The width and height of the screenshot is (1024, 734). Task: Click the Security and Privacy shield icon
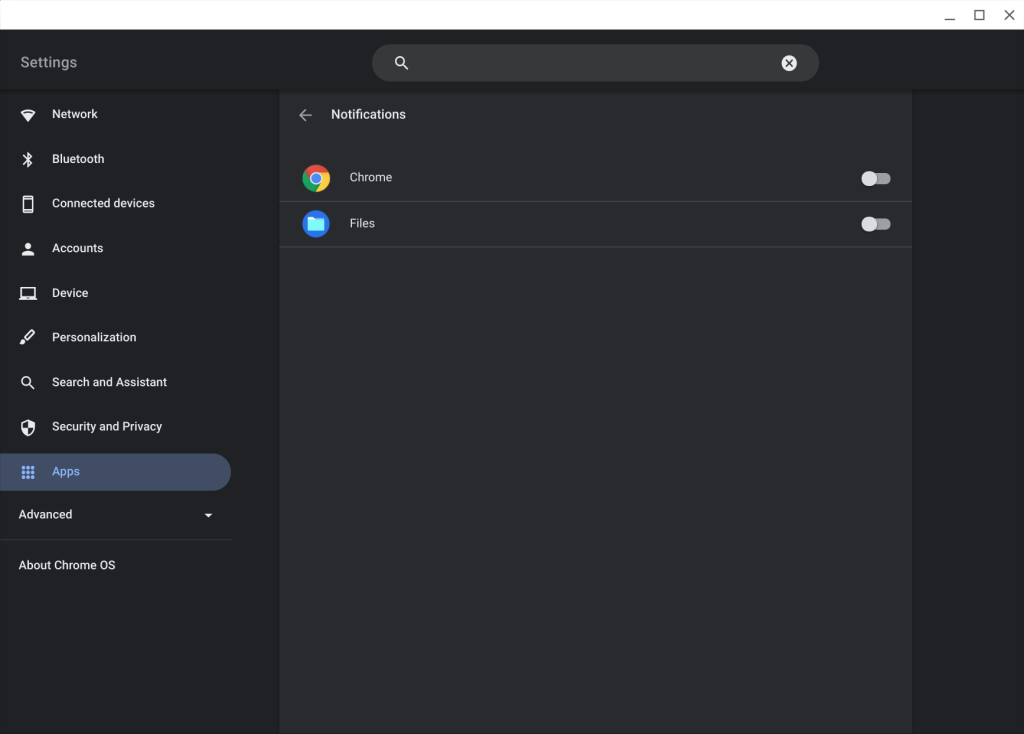[x=27, y=427]
